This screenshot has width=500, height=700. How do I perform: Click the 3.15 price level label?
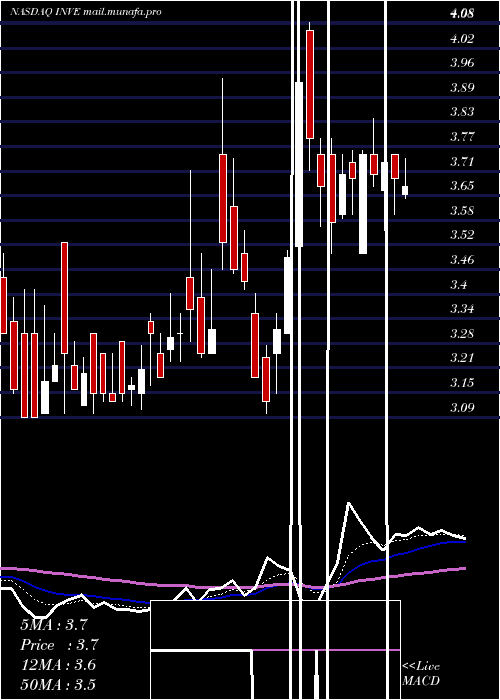pyautogui.click(x=462, y=383)
